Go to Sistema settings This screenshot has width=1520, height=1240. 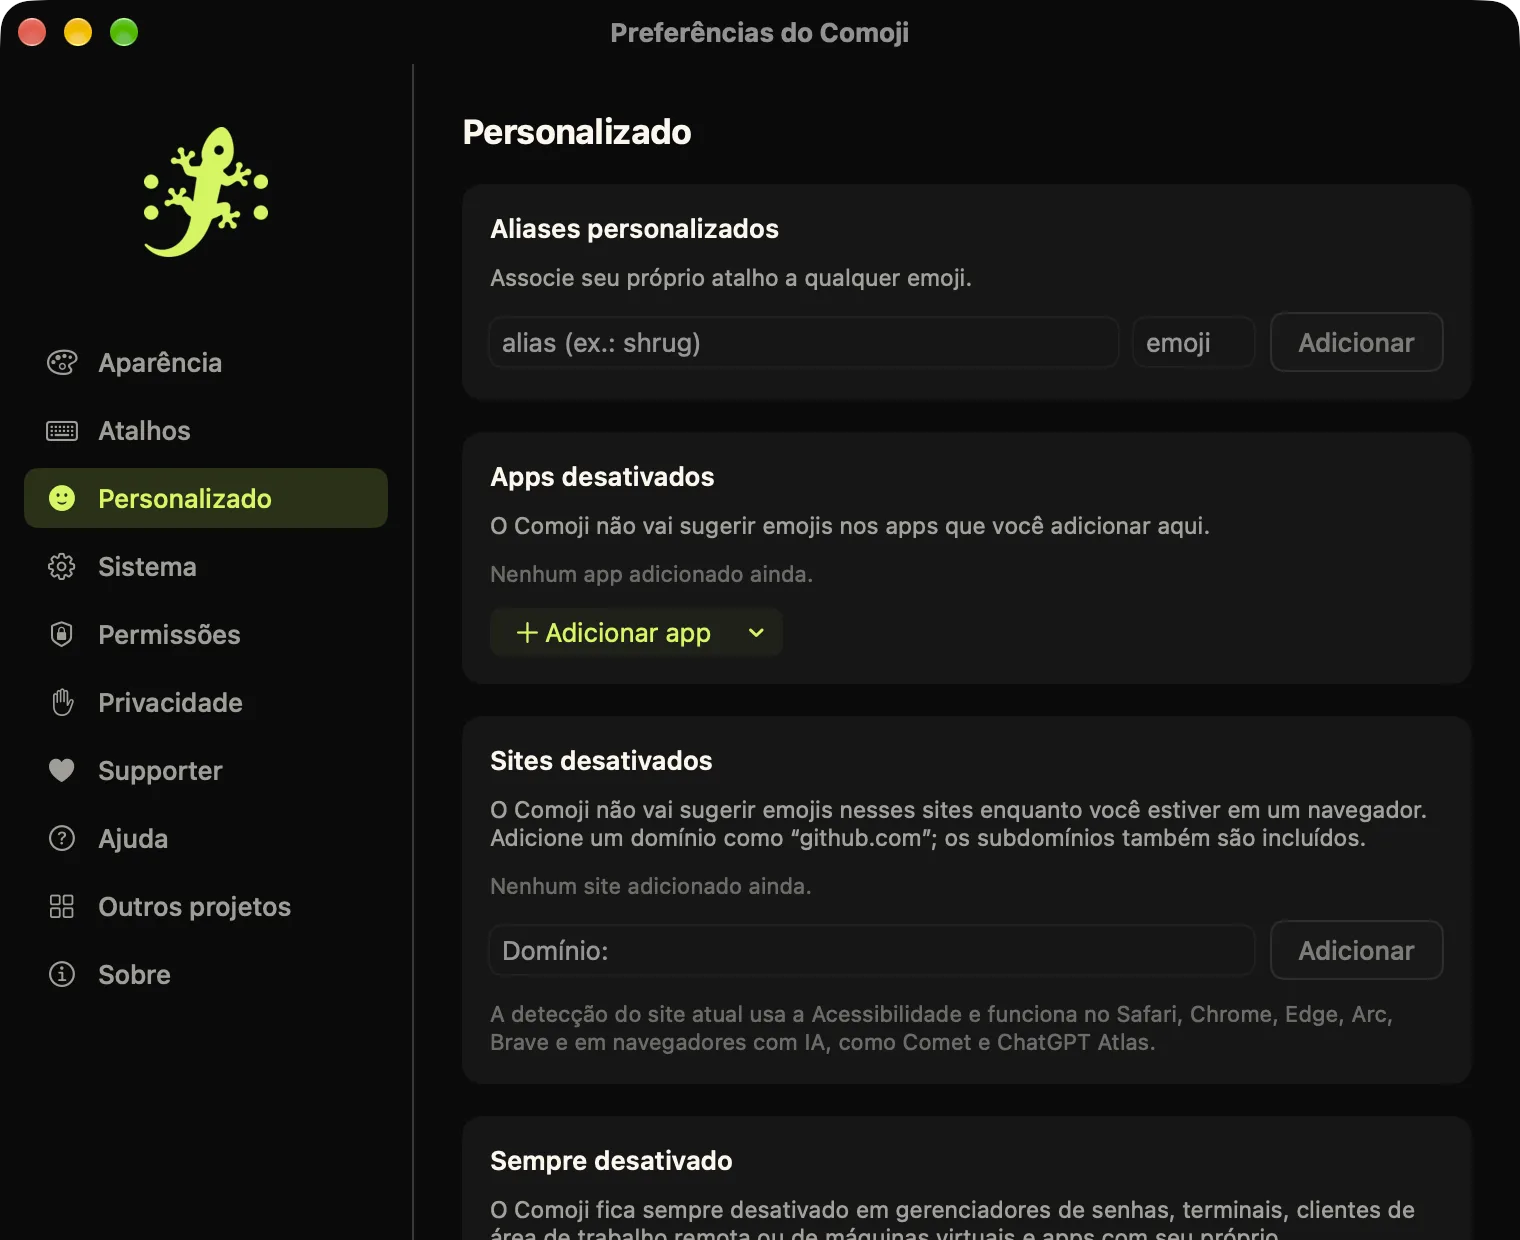click(x=206, y=567)
